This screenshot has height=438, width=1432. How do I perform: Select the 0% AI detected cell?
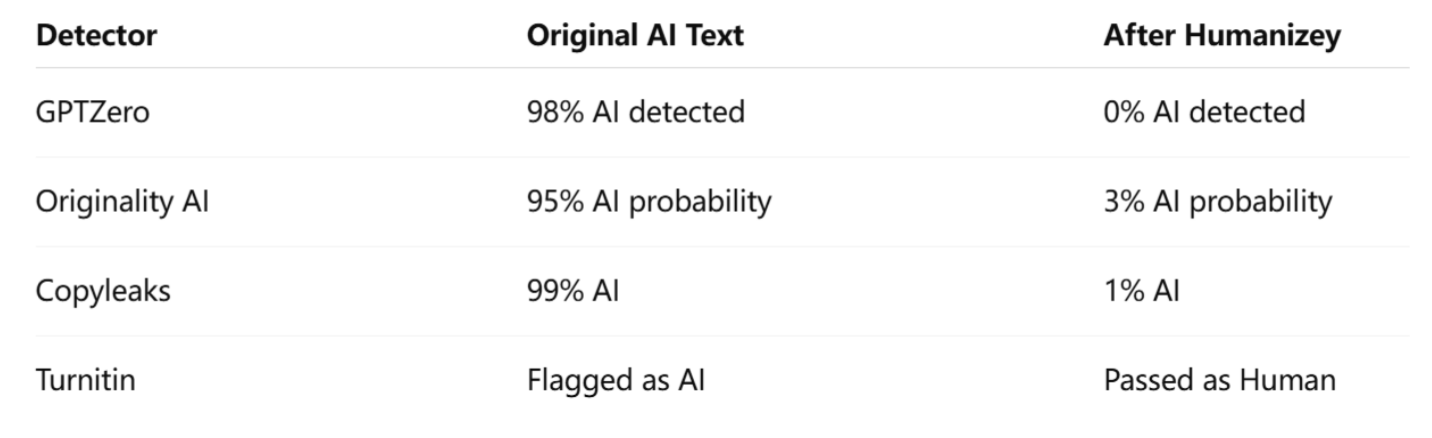[x=1204, y=111]
